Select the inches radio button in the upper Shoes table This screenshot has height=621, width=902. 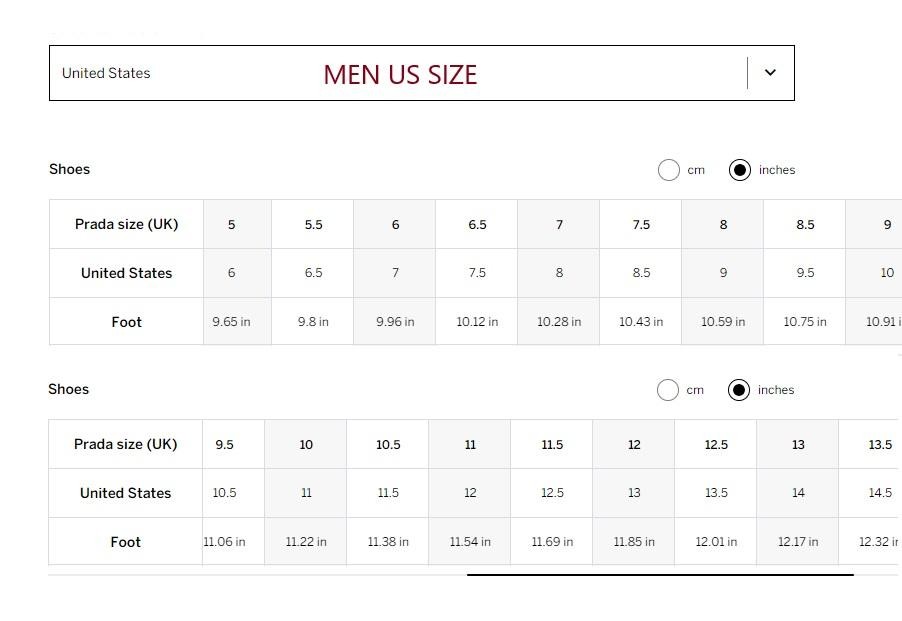point(740,170)
